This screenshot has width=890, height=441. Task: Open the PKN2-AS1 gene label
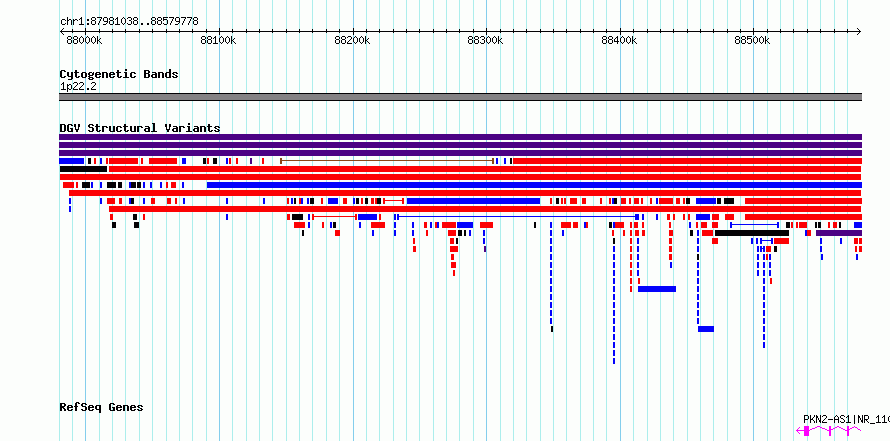tap(846, 419)
